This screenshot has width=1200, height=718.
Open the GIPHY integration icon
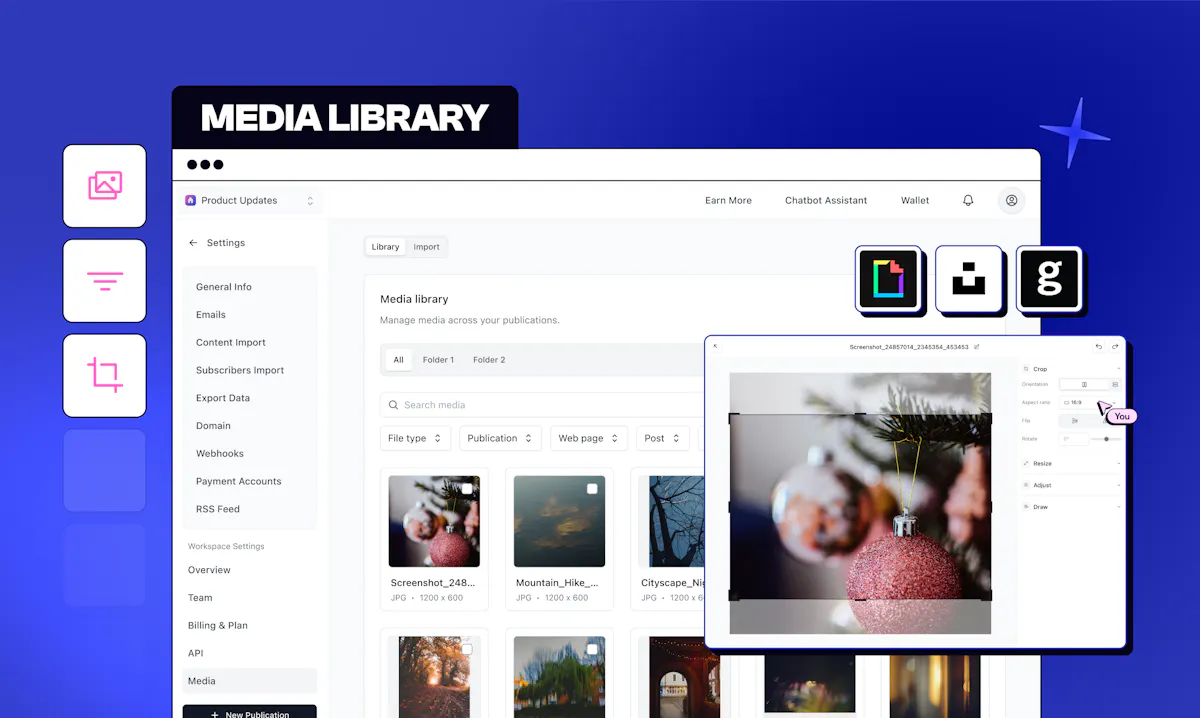(x=888, y=278)
